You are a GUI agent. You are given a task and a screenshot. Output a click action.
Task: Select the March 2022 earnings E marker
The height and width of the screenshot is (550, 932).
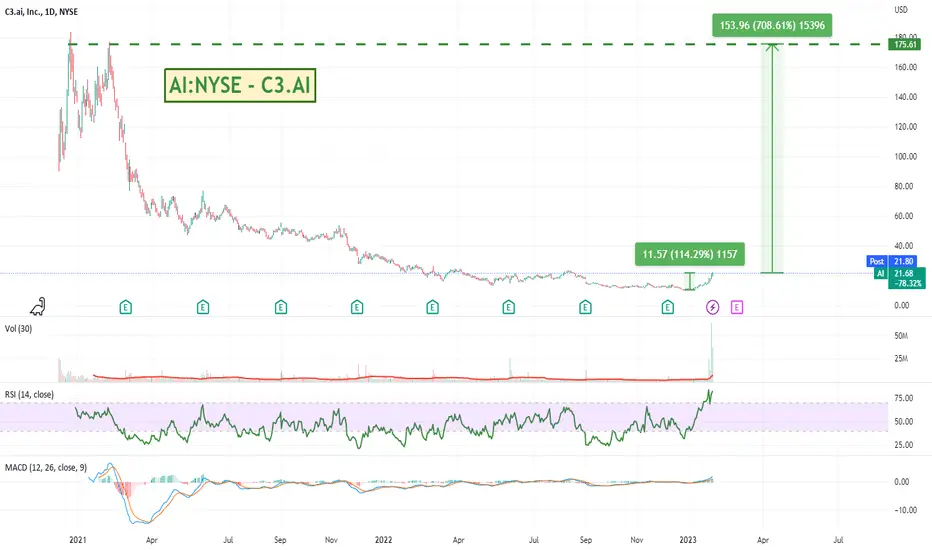pos(432,307)
